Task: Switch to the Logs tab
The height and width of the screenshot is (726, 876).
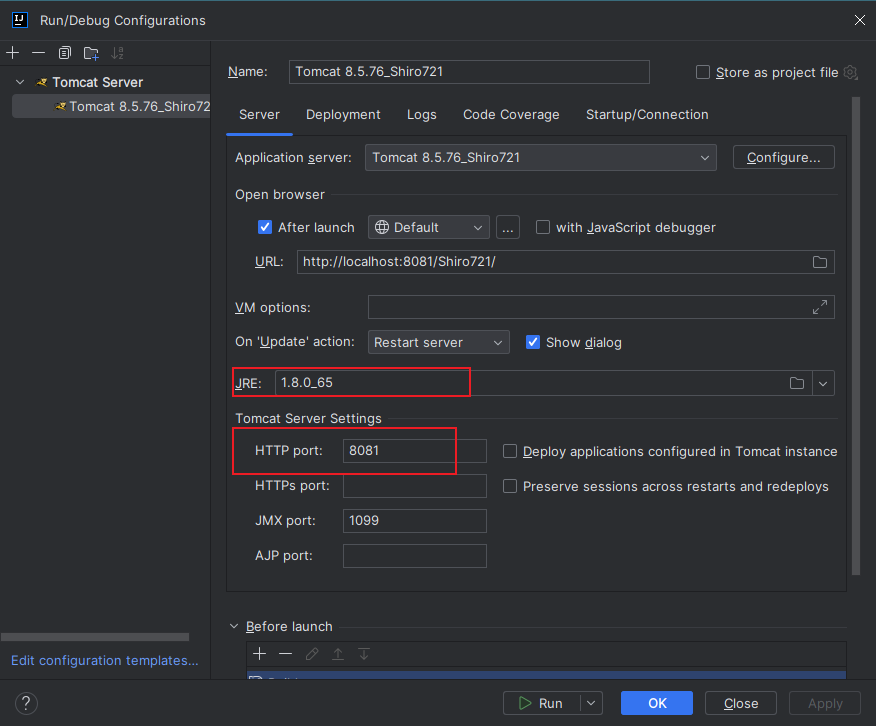Action: [422, 114]
